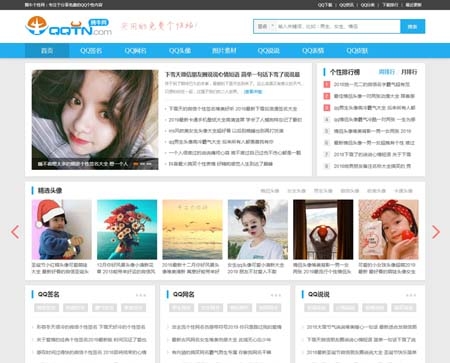Switch to the 月排行 ranking tab
This screenshot has height=363, width=450.
[x=409, y=72]
